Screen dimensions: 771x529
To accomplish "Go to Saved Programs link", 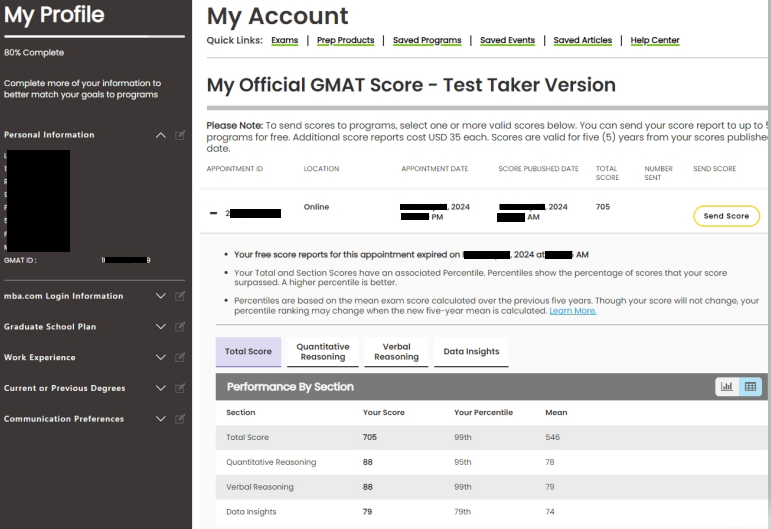I will coord(427,40).
